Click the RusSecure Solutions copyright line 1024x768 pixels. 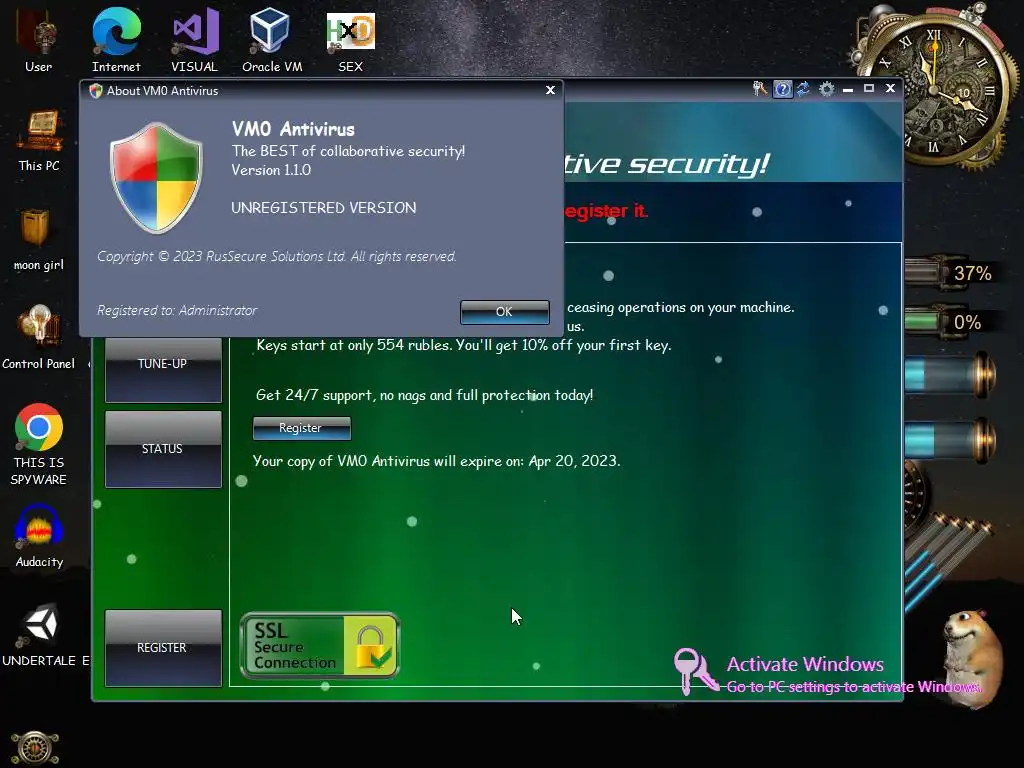tap(277, 256)
